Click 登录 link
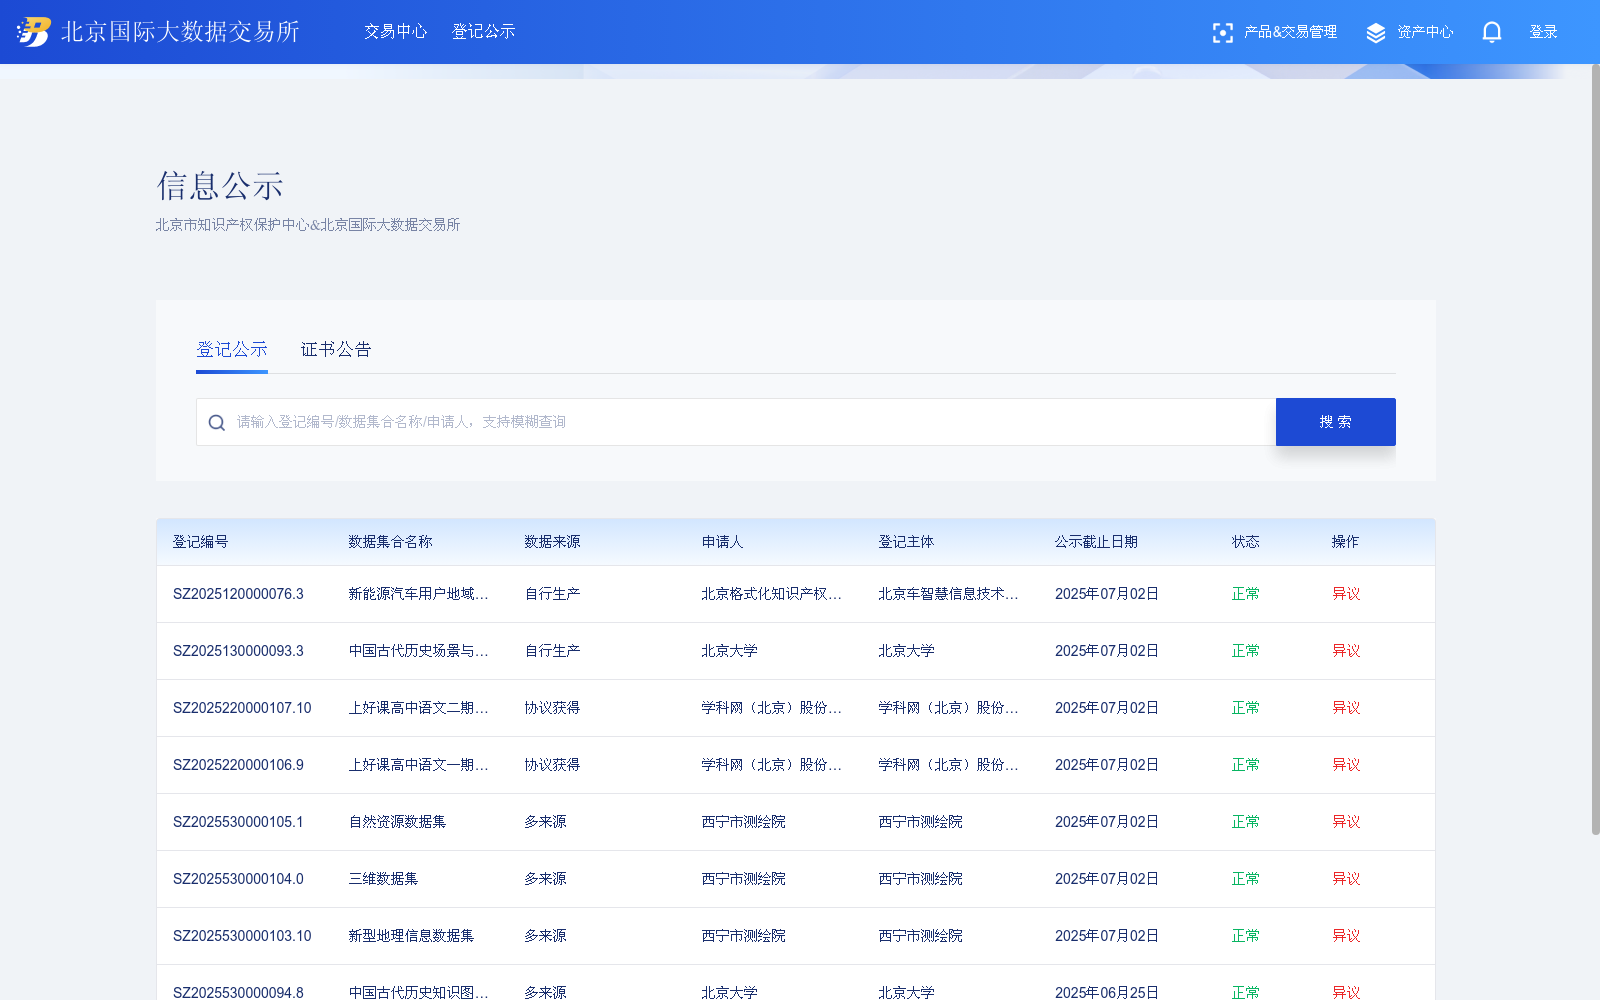This screenshot has height=1000, width=1600. [x=1543, y=32]
